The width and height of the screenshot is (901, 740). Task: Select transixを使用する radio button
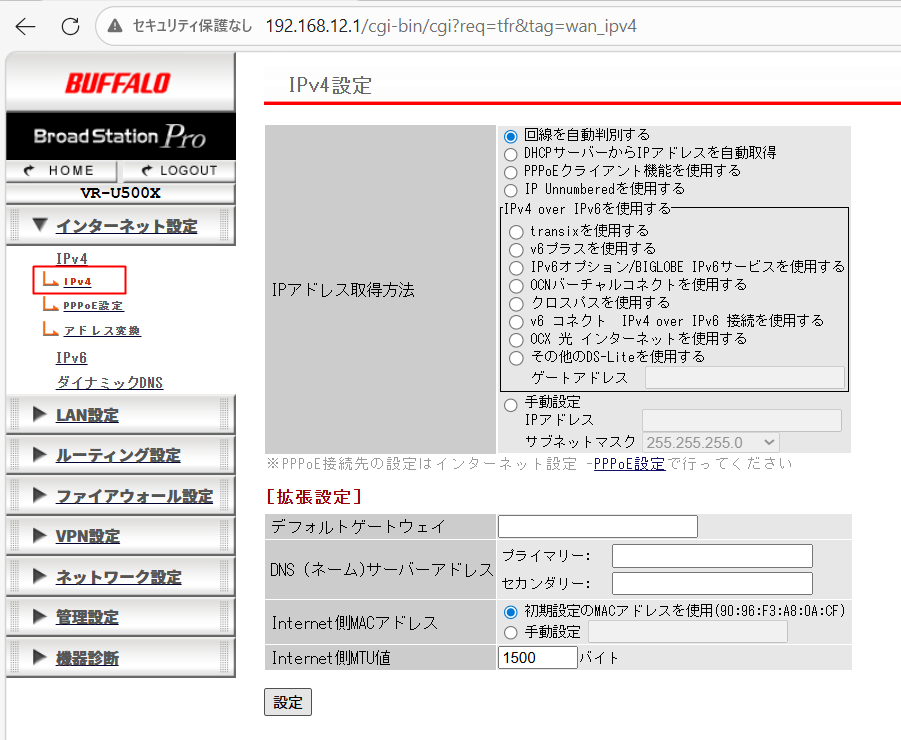tap(516, 231)
